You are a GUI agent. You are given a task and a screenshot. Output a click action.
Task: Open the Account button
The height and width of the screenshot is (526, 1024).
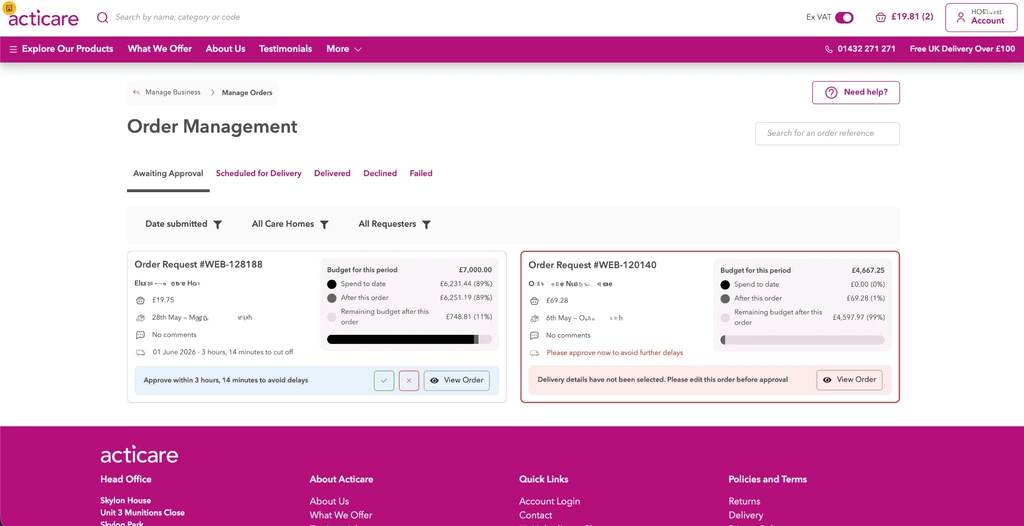coord(981,18)
